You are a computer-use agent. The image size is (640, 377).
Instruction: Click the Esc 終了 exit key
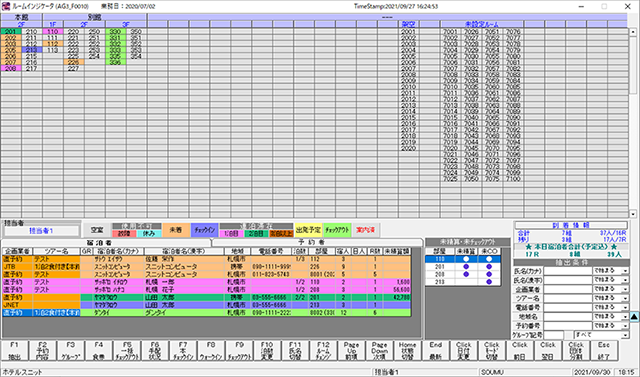pos(604,351)
